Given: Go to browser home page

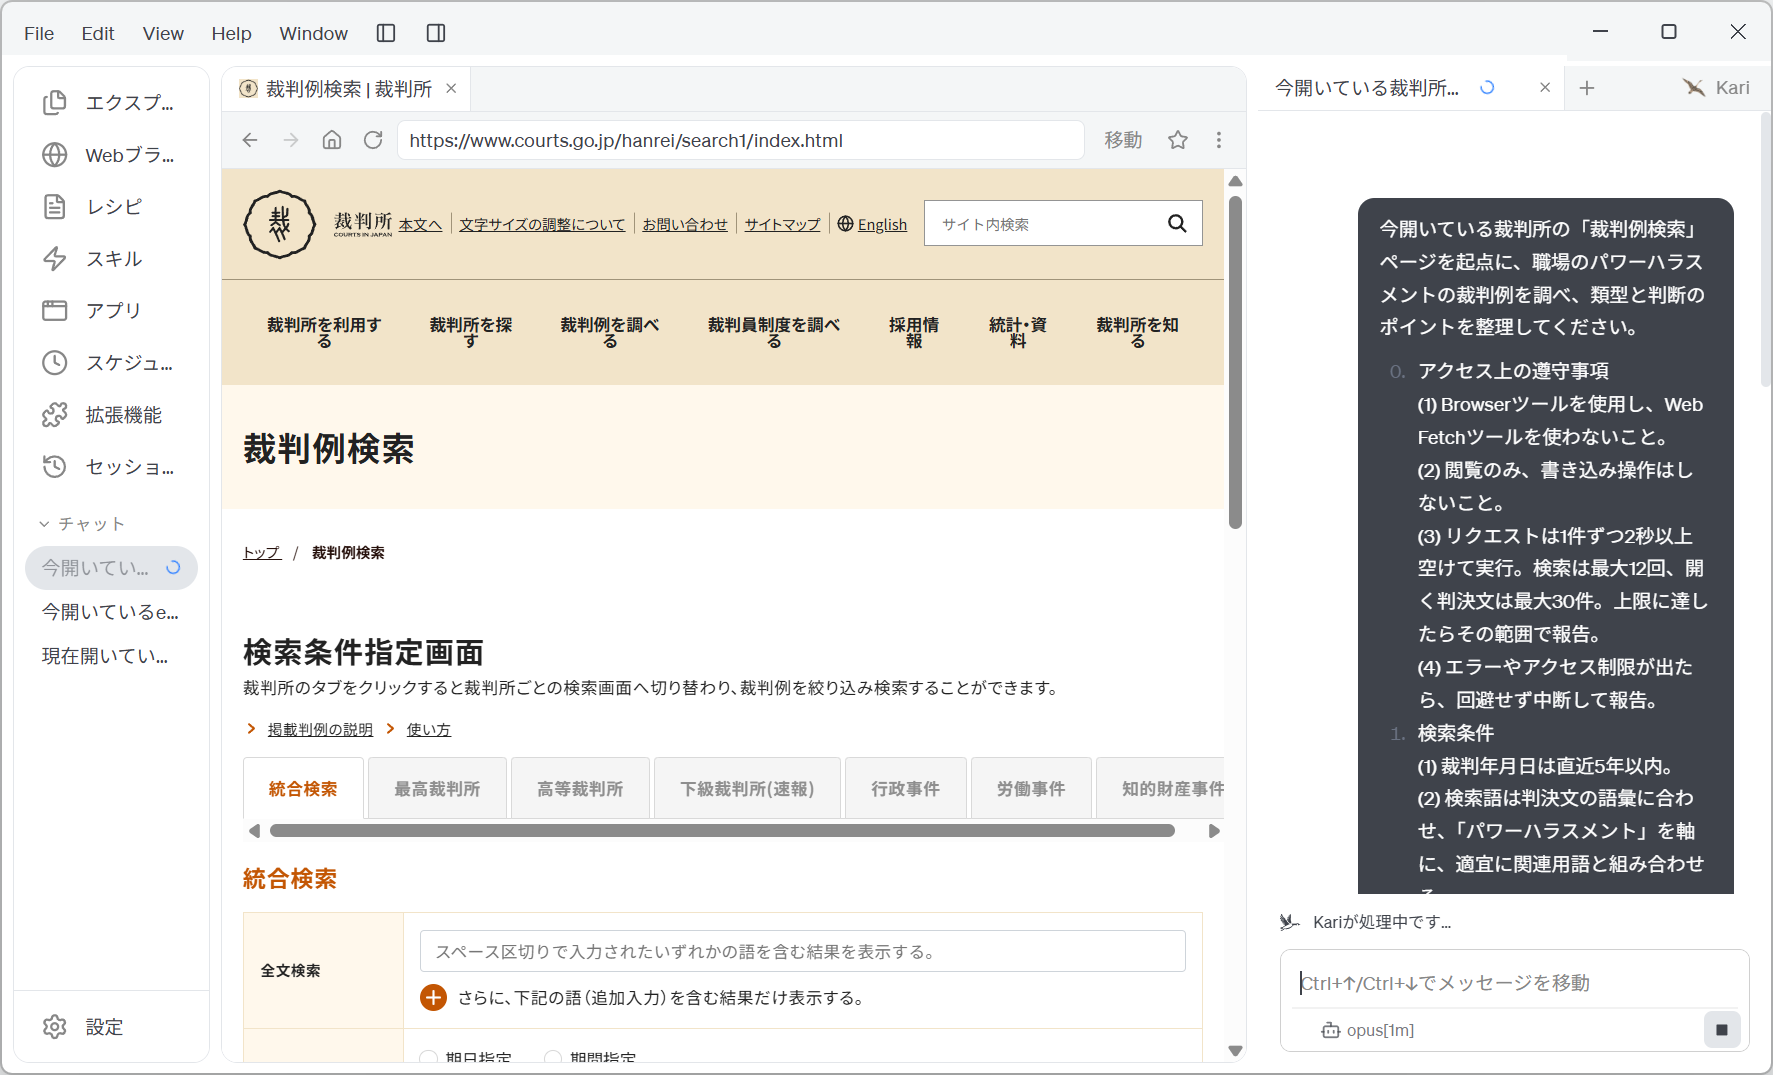Looking at the screenshot, I should [x=332, y=140].
